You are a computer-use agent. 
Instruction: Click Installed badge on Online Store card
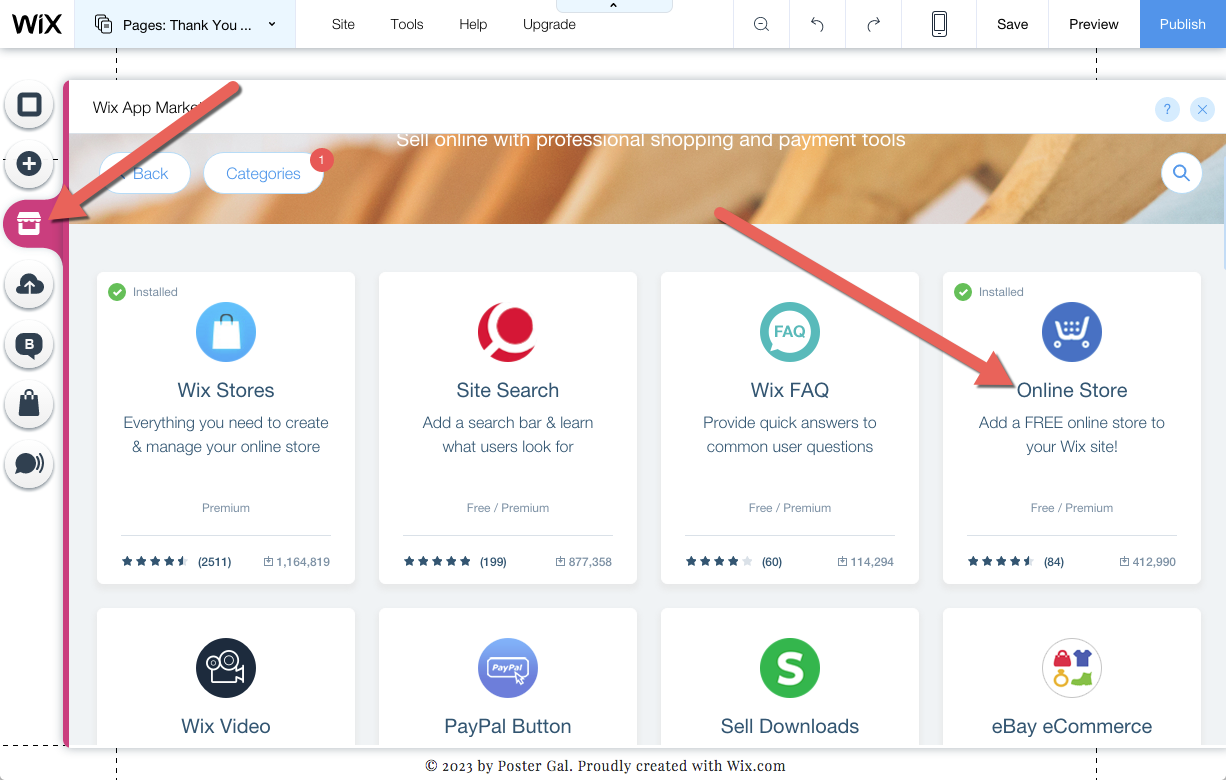989,292
